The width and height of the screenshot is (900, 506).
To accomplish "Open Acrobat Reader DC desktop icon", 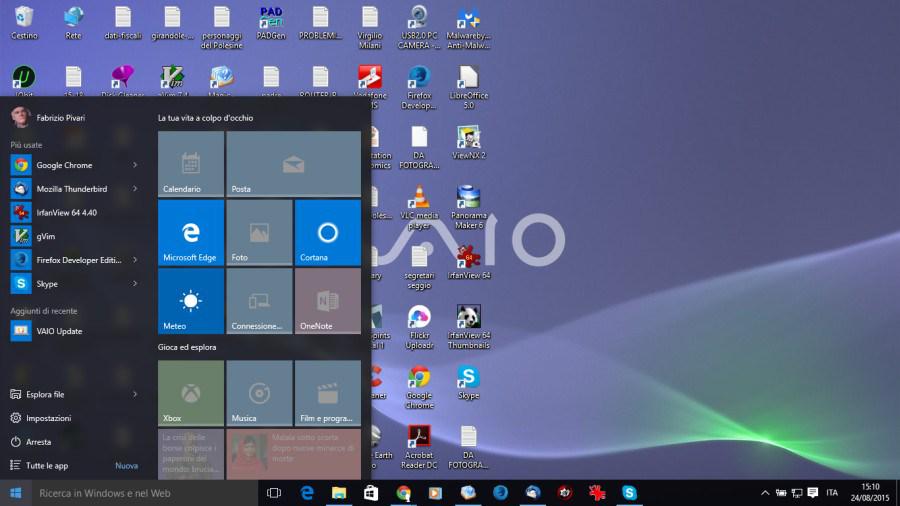I will 419,447.
